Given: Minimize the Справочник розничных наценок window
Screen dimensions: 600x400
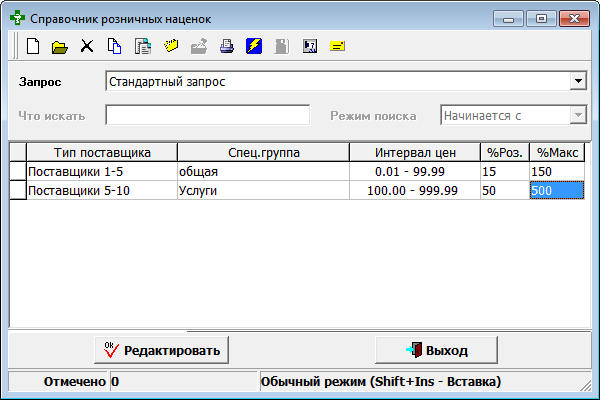Looking at the screenshot, I should 508,19.
